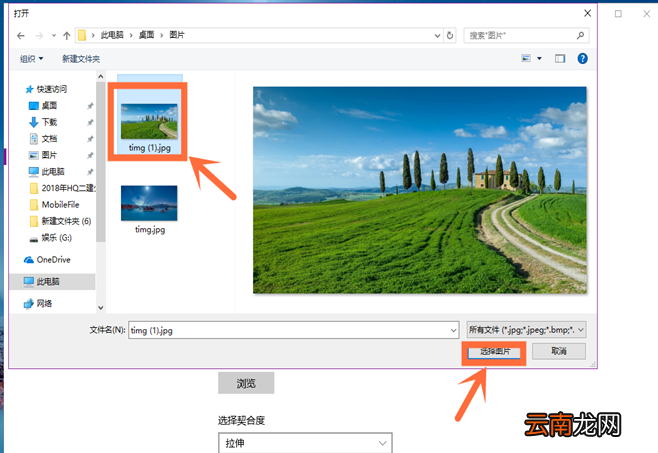
Task: Open help with the question icon
Action: [x=582, y=59]
